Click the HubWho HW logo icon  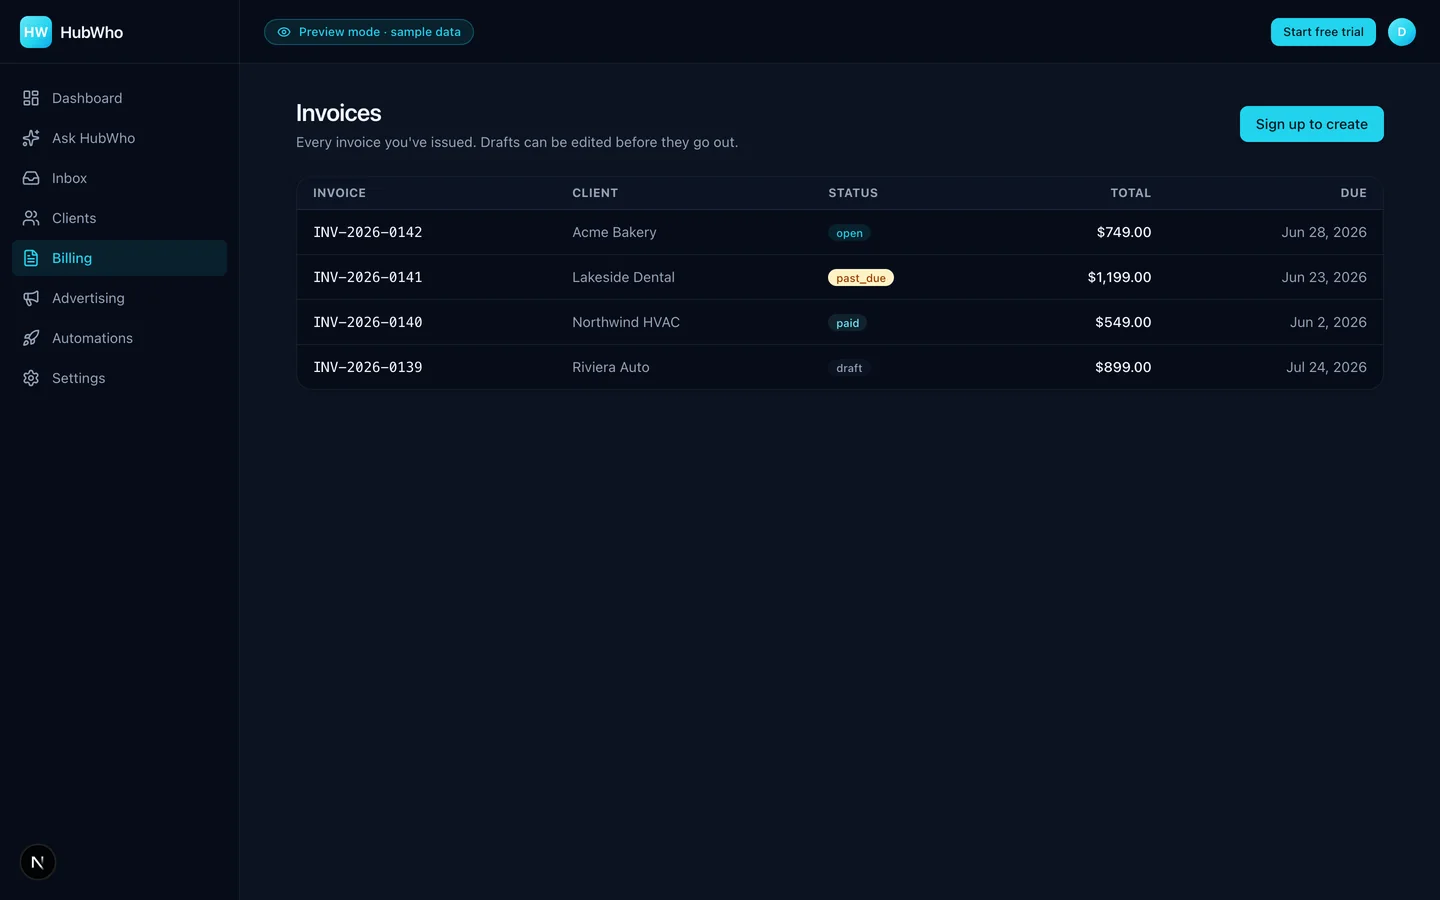tap(36, 32)
